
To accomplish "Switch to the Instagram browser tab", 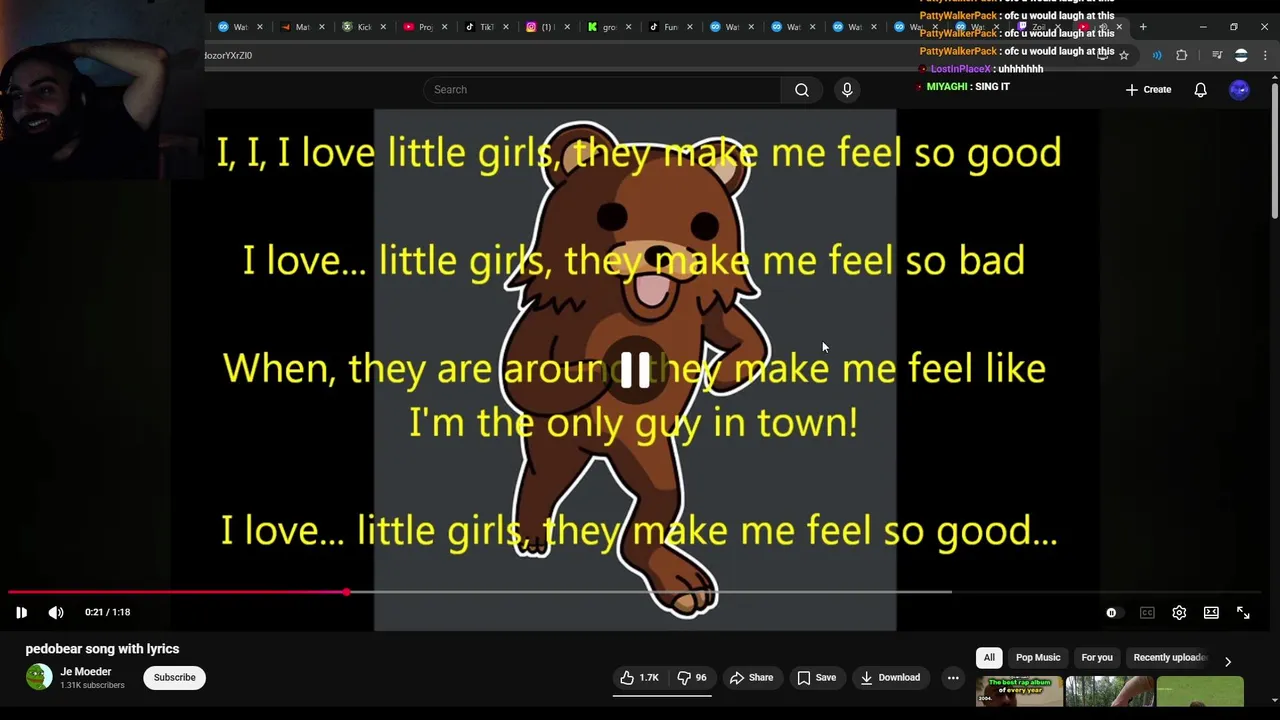I will tap(541, 27).
